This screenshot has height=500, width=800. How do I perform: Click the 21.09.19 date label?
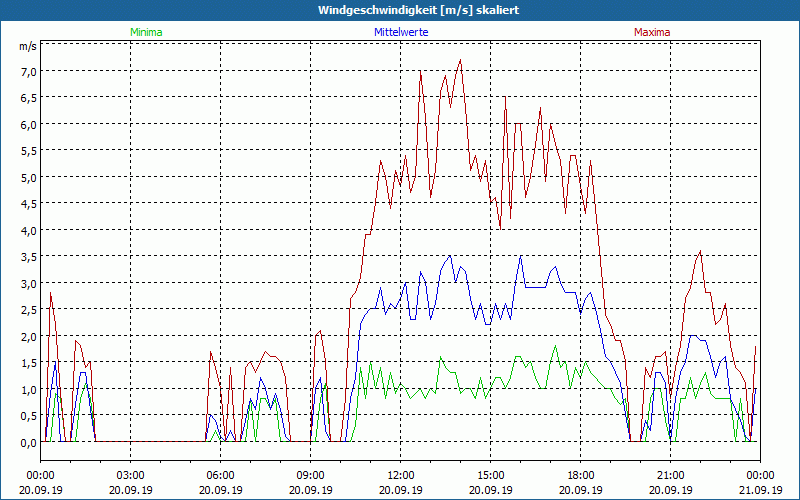click(x=760, y=490)
